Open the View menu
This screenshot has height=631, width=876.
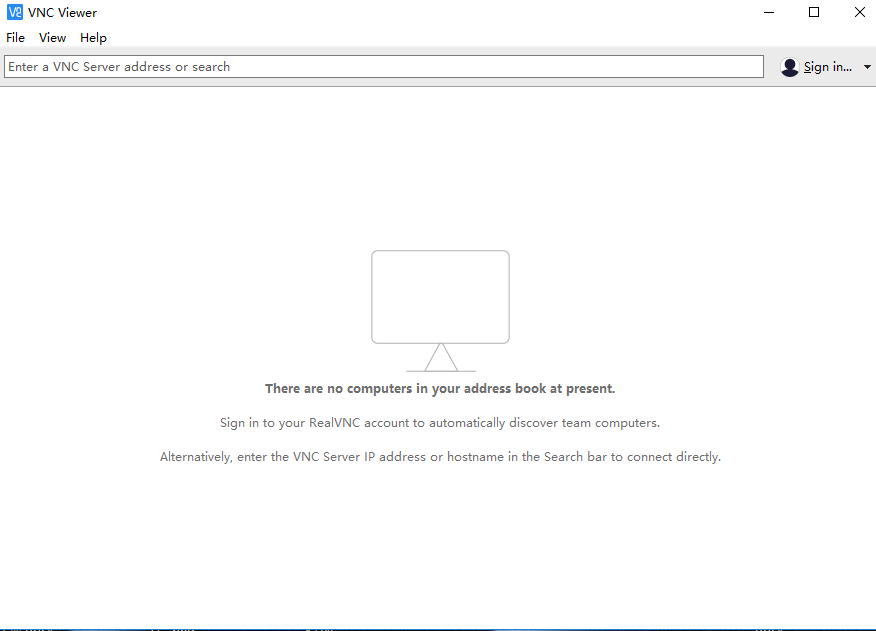(x=52, y=38)
